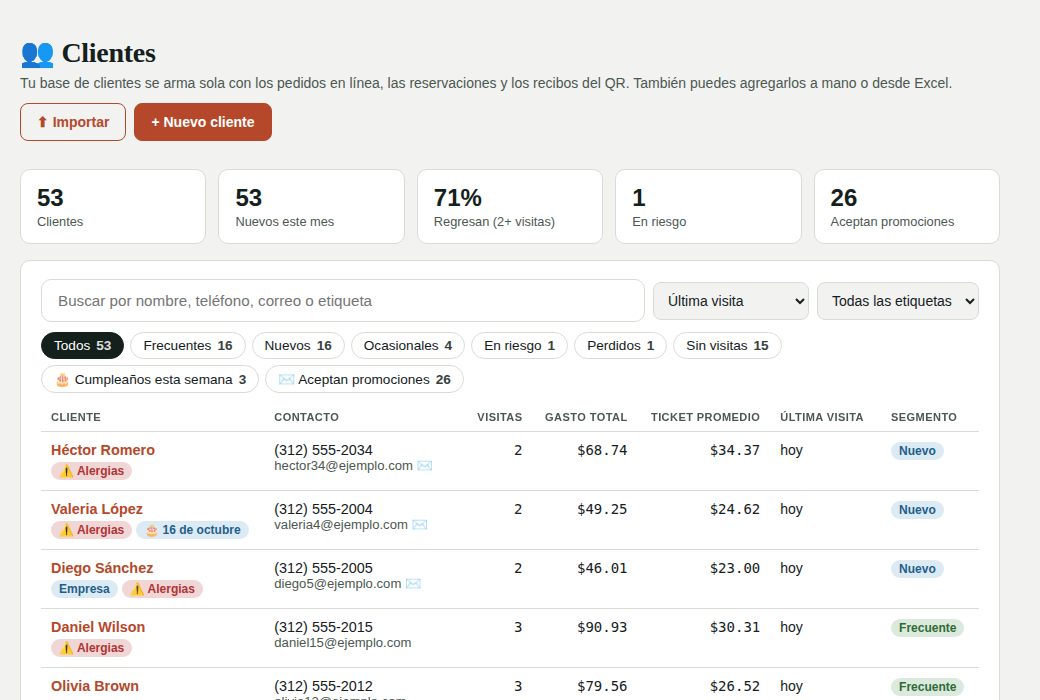Click the Frecuente badge in Daniel Wilson's row
1040x700 pixels.
tap(927, 628)
